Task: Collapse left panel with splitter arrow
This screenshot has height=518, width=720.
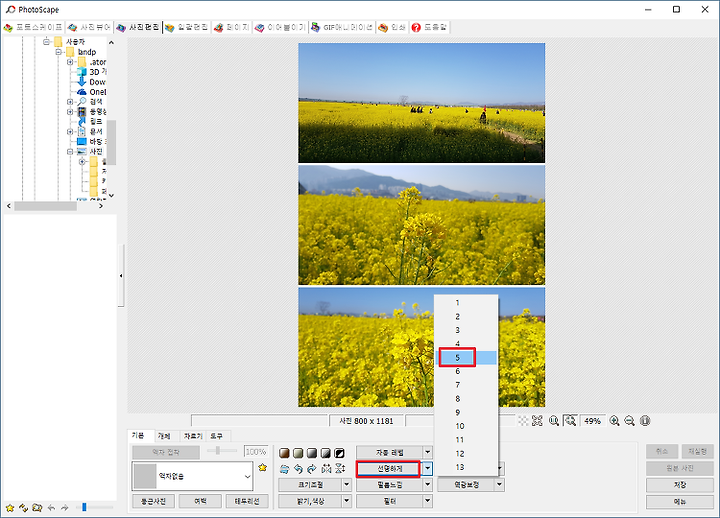Action: [121, 276]
